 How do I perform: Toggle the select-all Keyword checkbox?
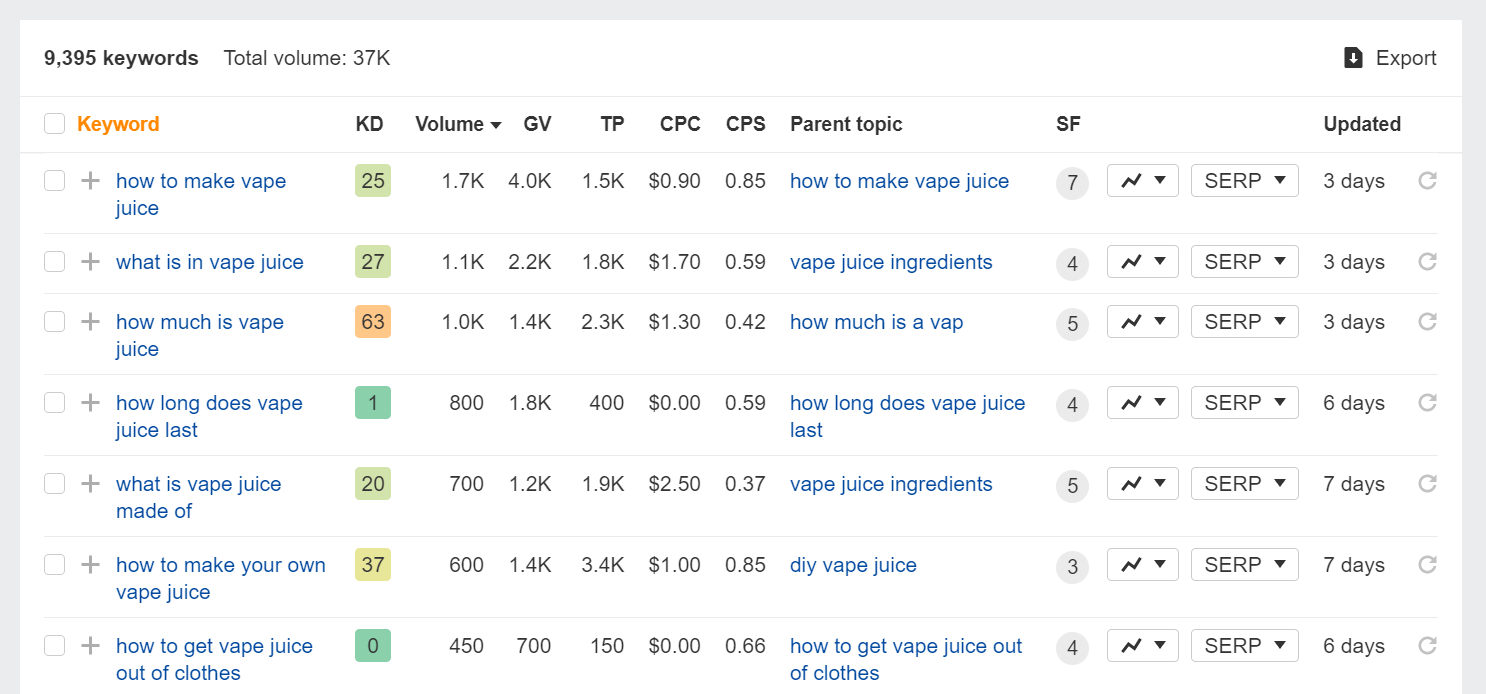[54, 124]
